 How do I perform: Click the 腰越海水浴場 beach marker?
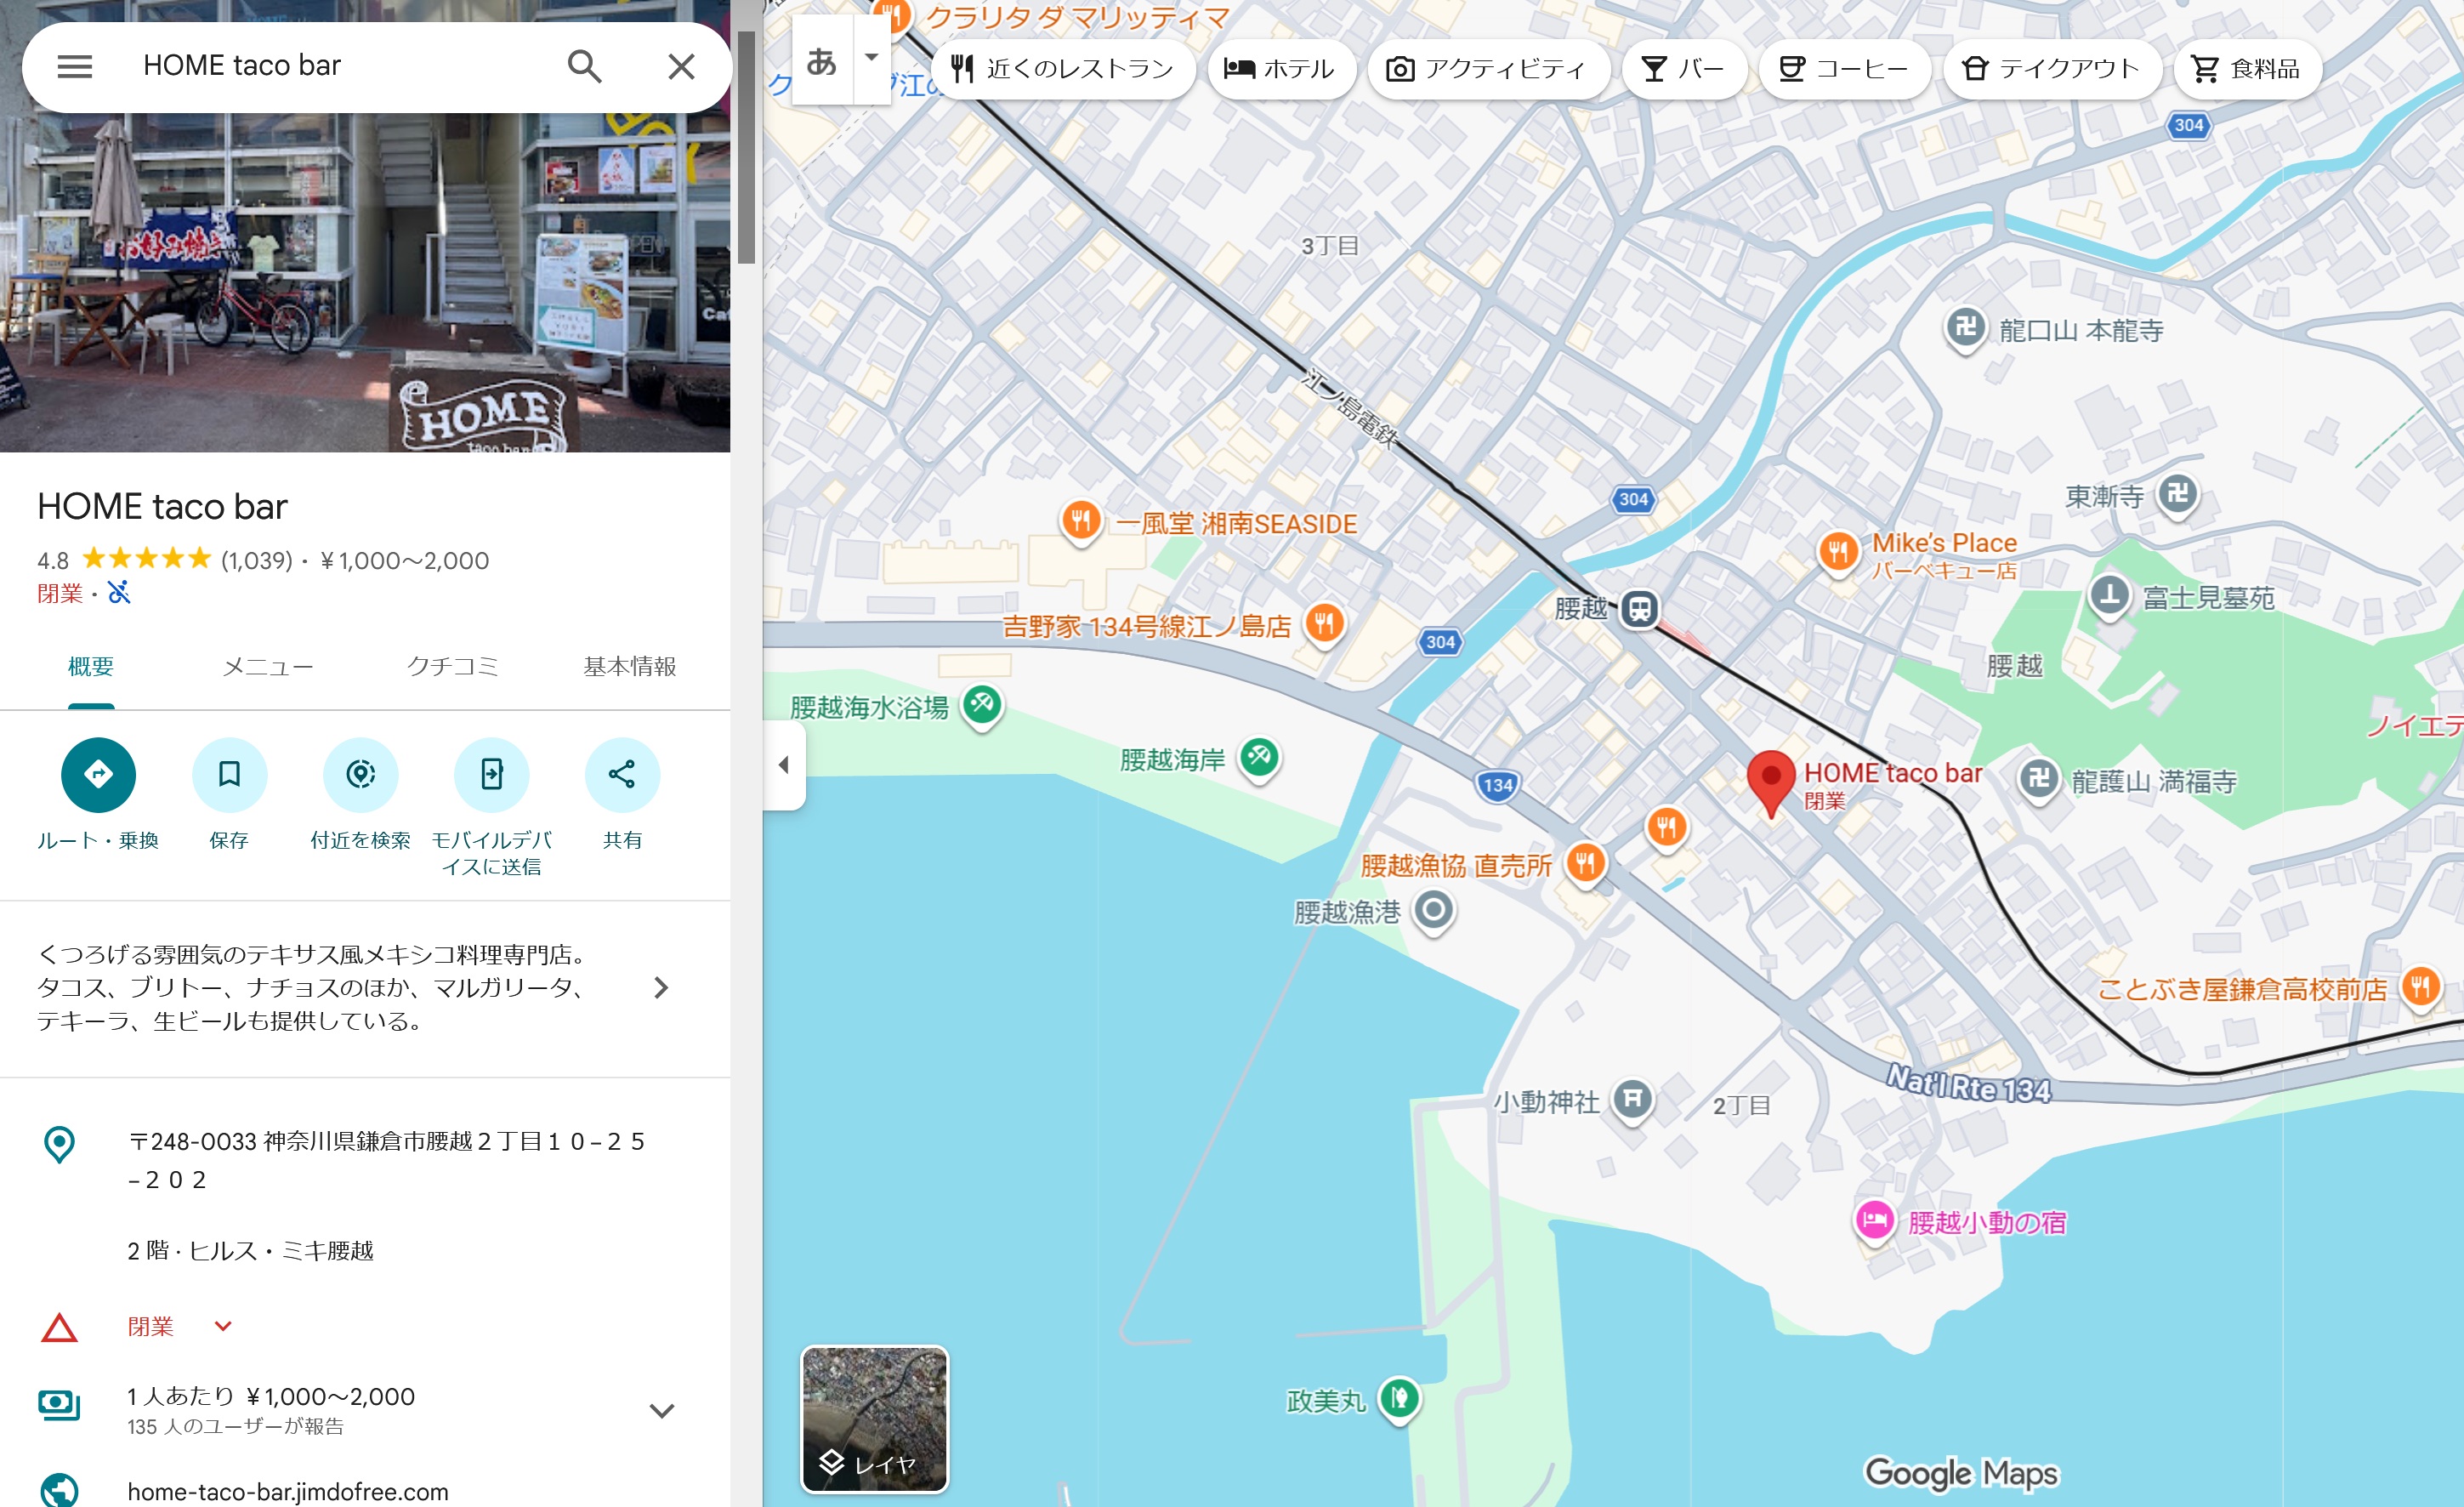pos(982,705)
